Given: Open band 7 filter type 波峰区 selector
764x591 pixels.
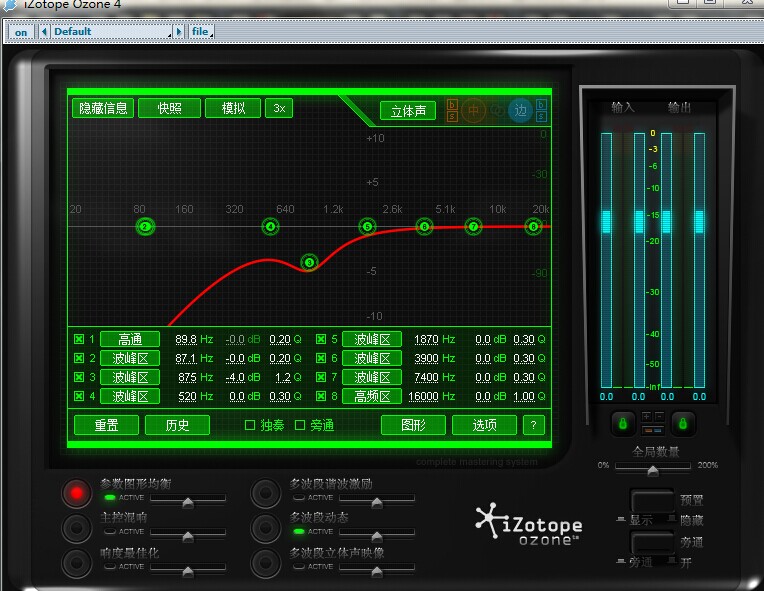Looking at the screenshot, I should tap(372, 377).
